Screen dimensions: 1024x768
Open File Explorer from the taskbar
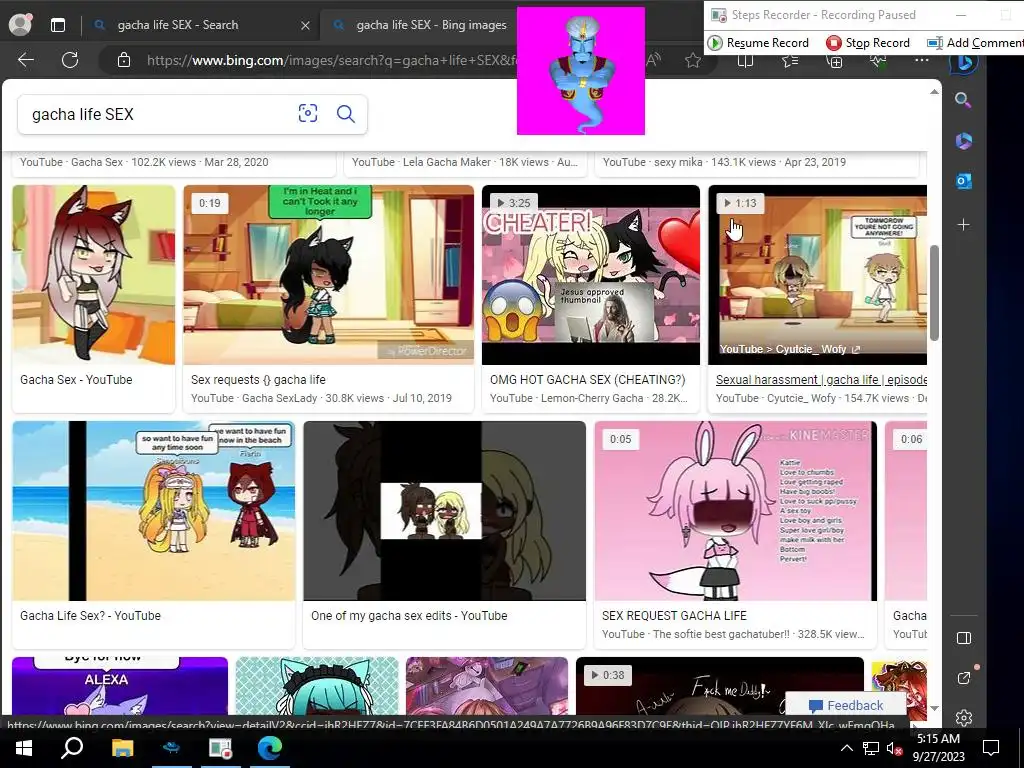(122, 748)
